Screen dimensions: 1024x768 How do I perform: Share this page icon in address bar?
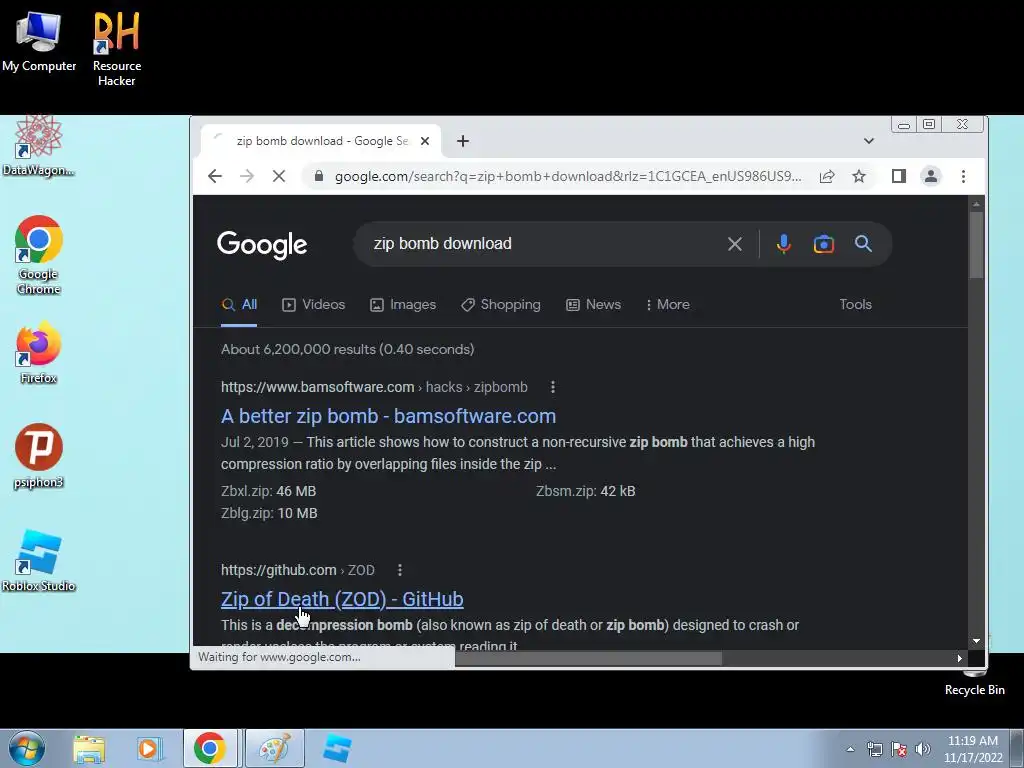[827, 176]
